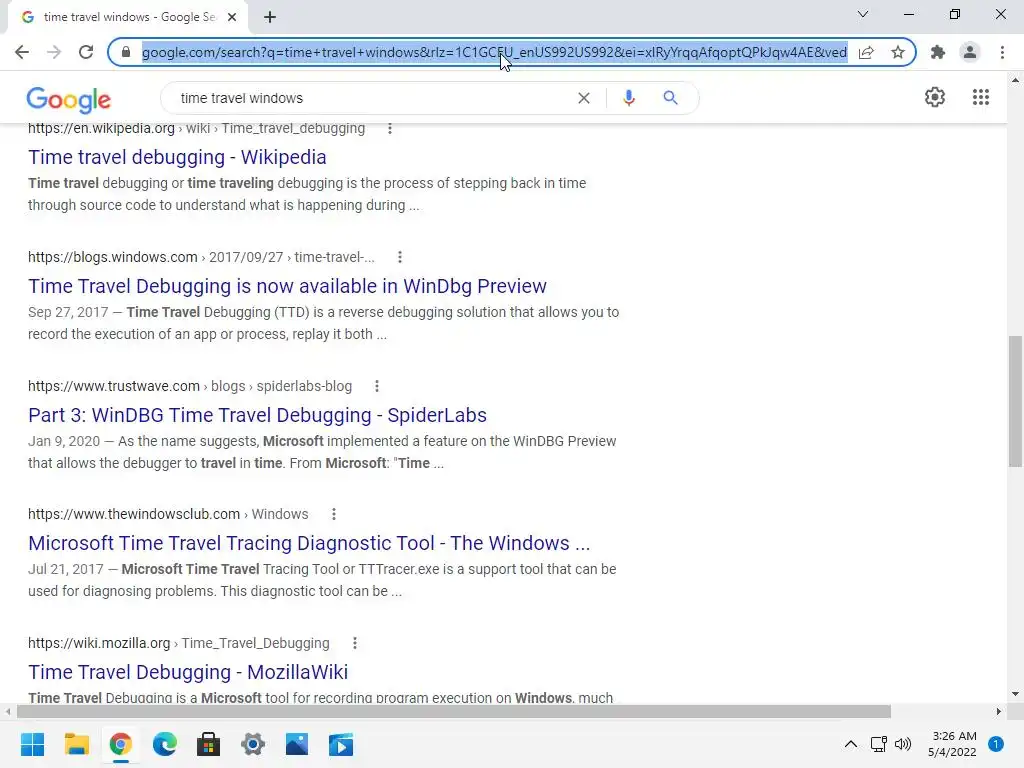Image resolution: width=1024 pixels, height=768 pixels.
Task: Open options for thewindowsclub.com result
Action: pyautogui.click(x=334, y=515)
